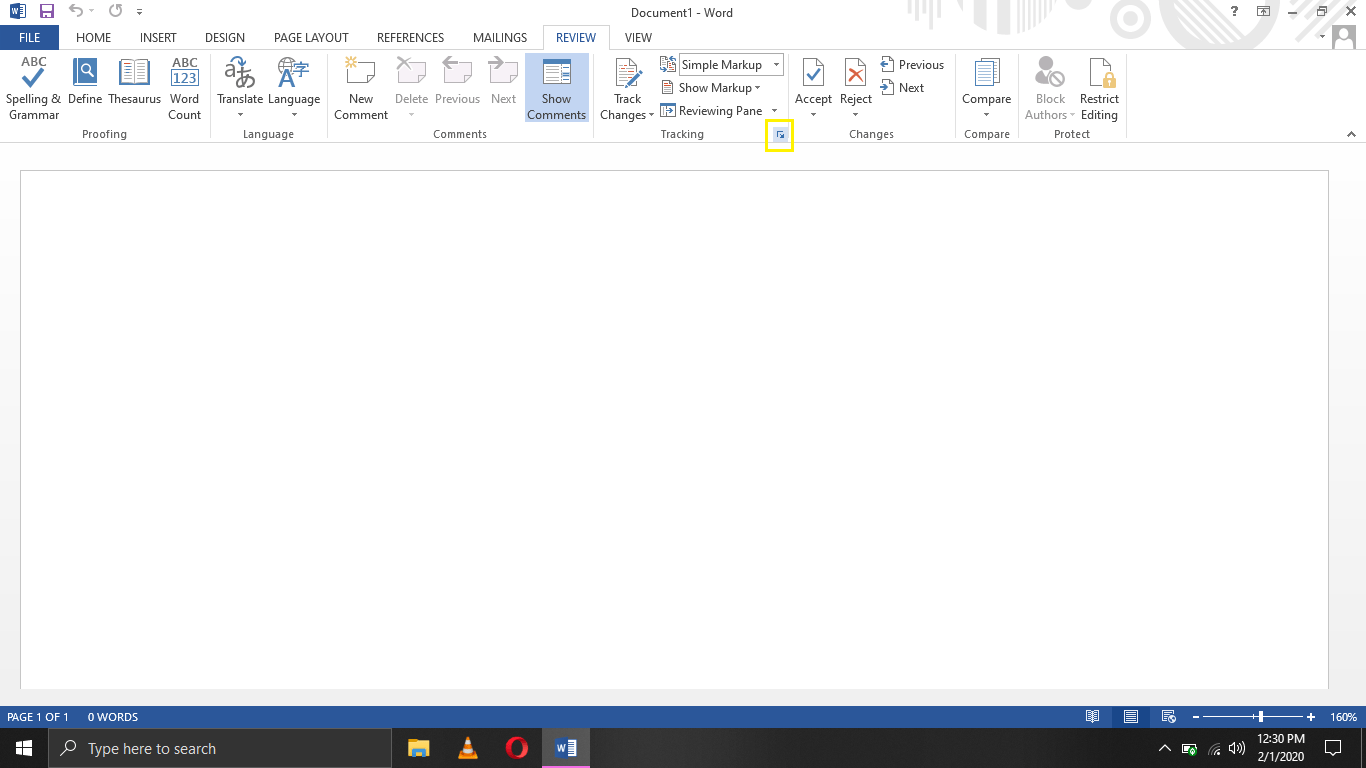Click the Translate button
The width and height of the screenshot is (1366, 768).
coord(240,85)
